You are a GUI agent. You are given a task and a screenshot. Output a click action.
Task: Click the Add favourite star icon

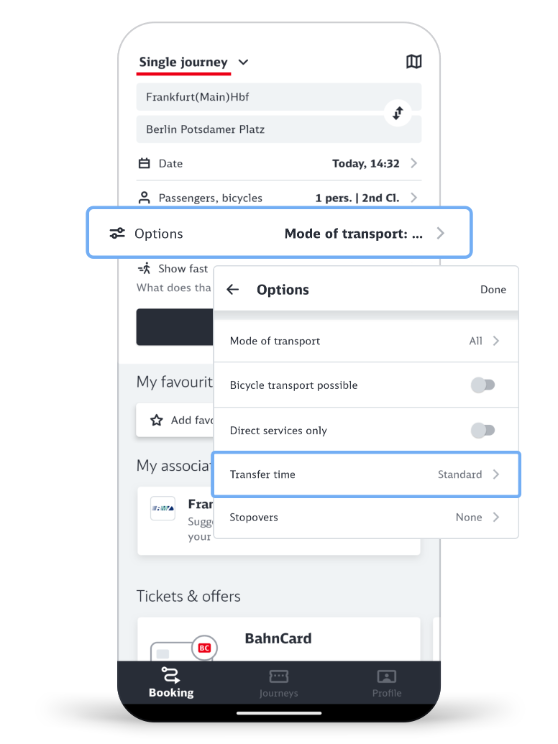156,420
